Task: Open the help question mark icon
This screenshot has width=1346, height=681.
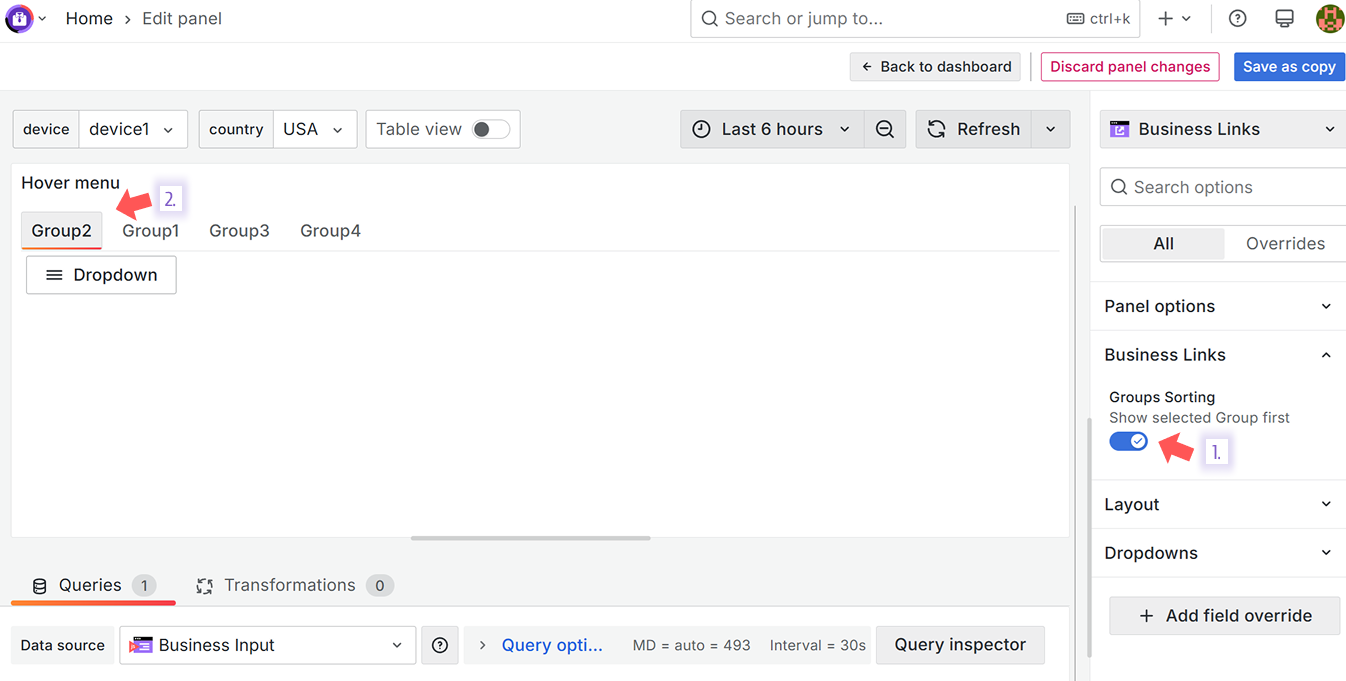Action: point(1237,18)
